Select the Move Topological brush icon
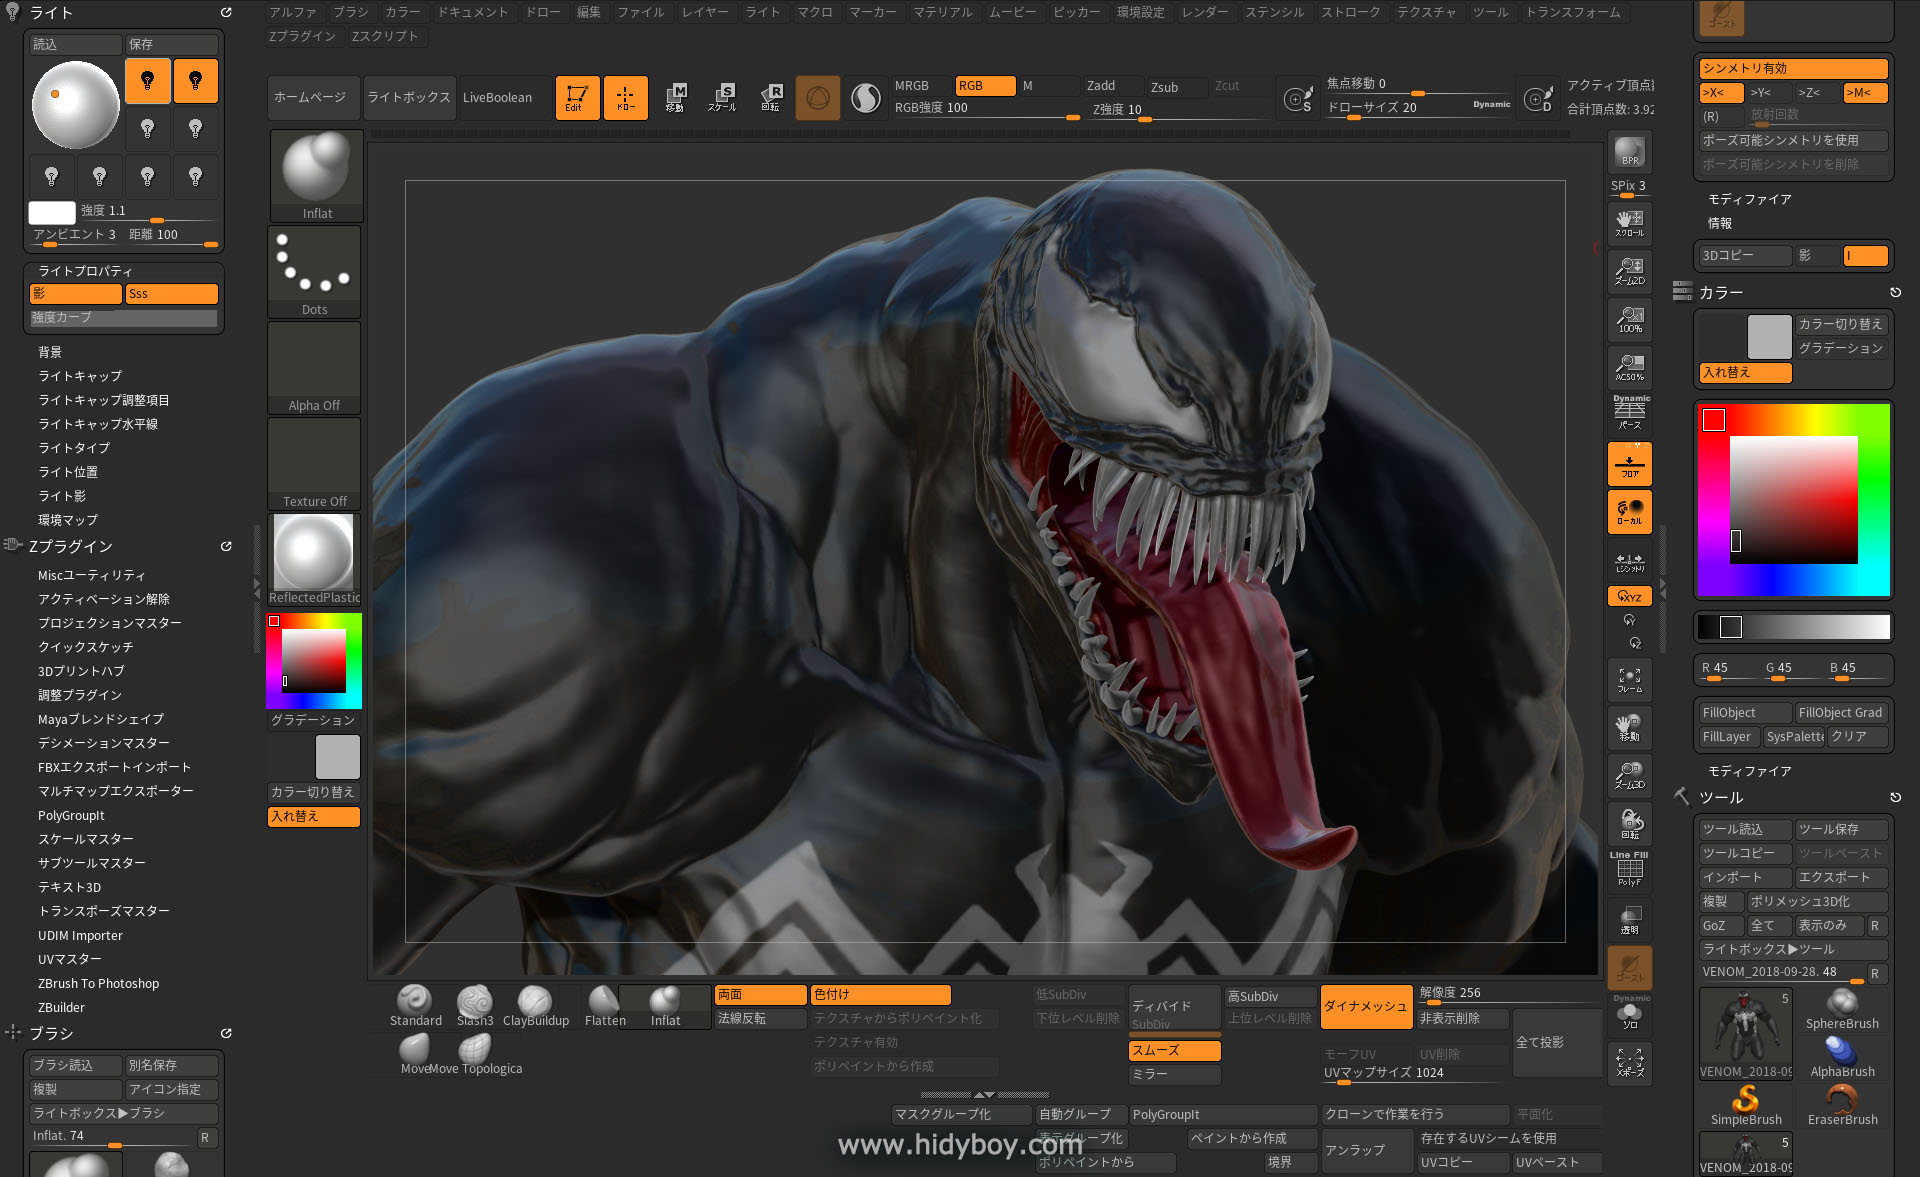This screenshot has width=1920, height=1177. [476, 1054]
